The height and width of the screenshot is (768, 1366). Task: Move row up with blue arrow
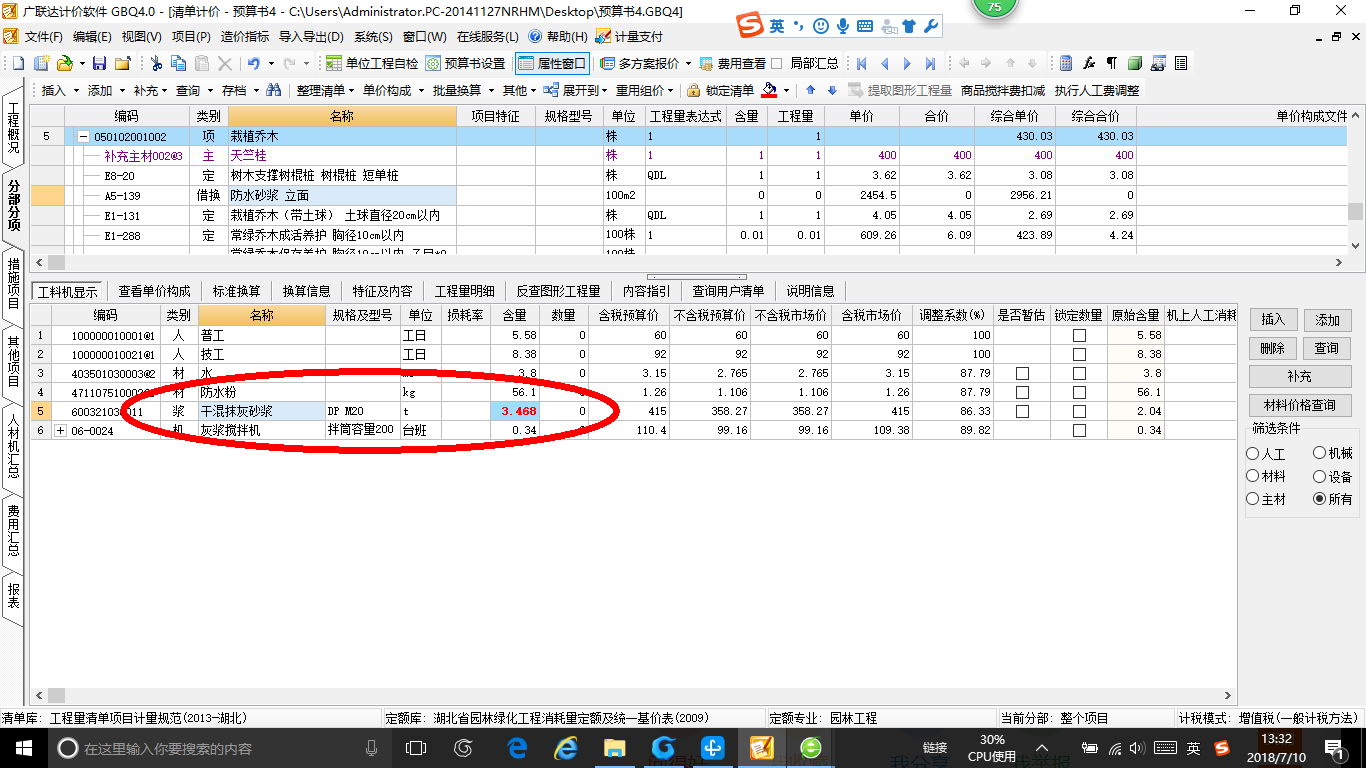click(x=810, y=90)
